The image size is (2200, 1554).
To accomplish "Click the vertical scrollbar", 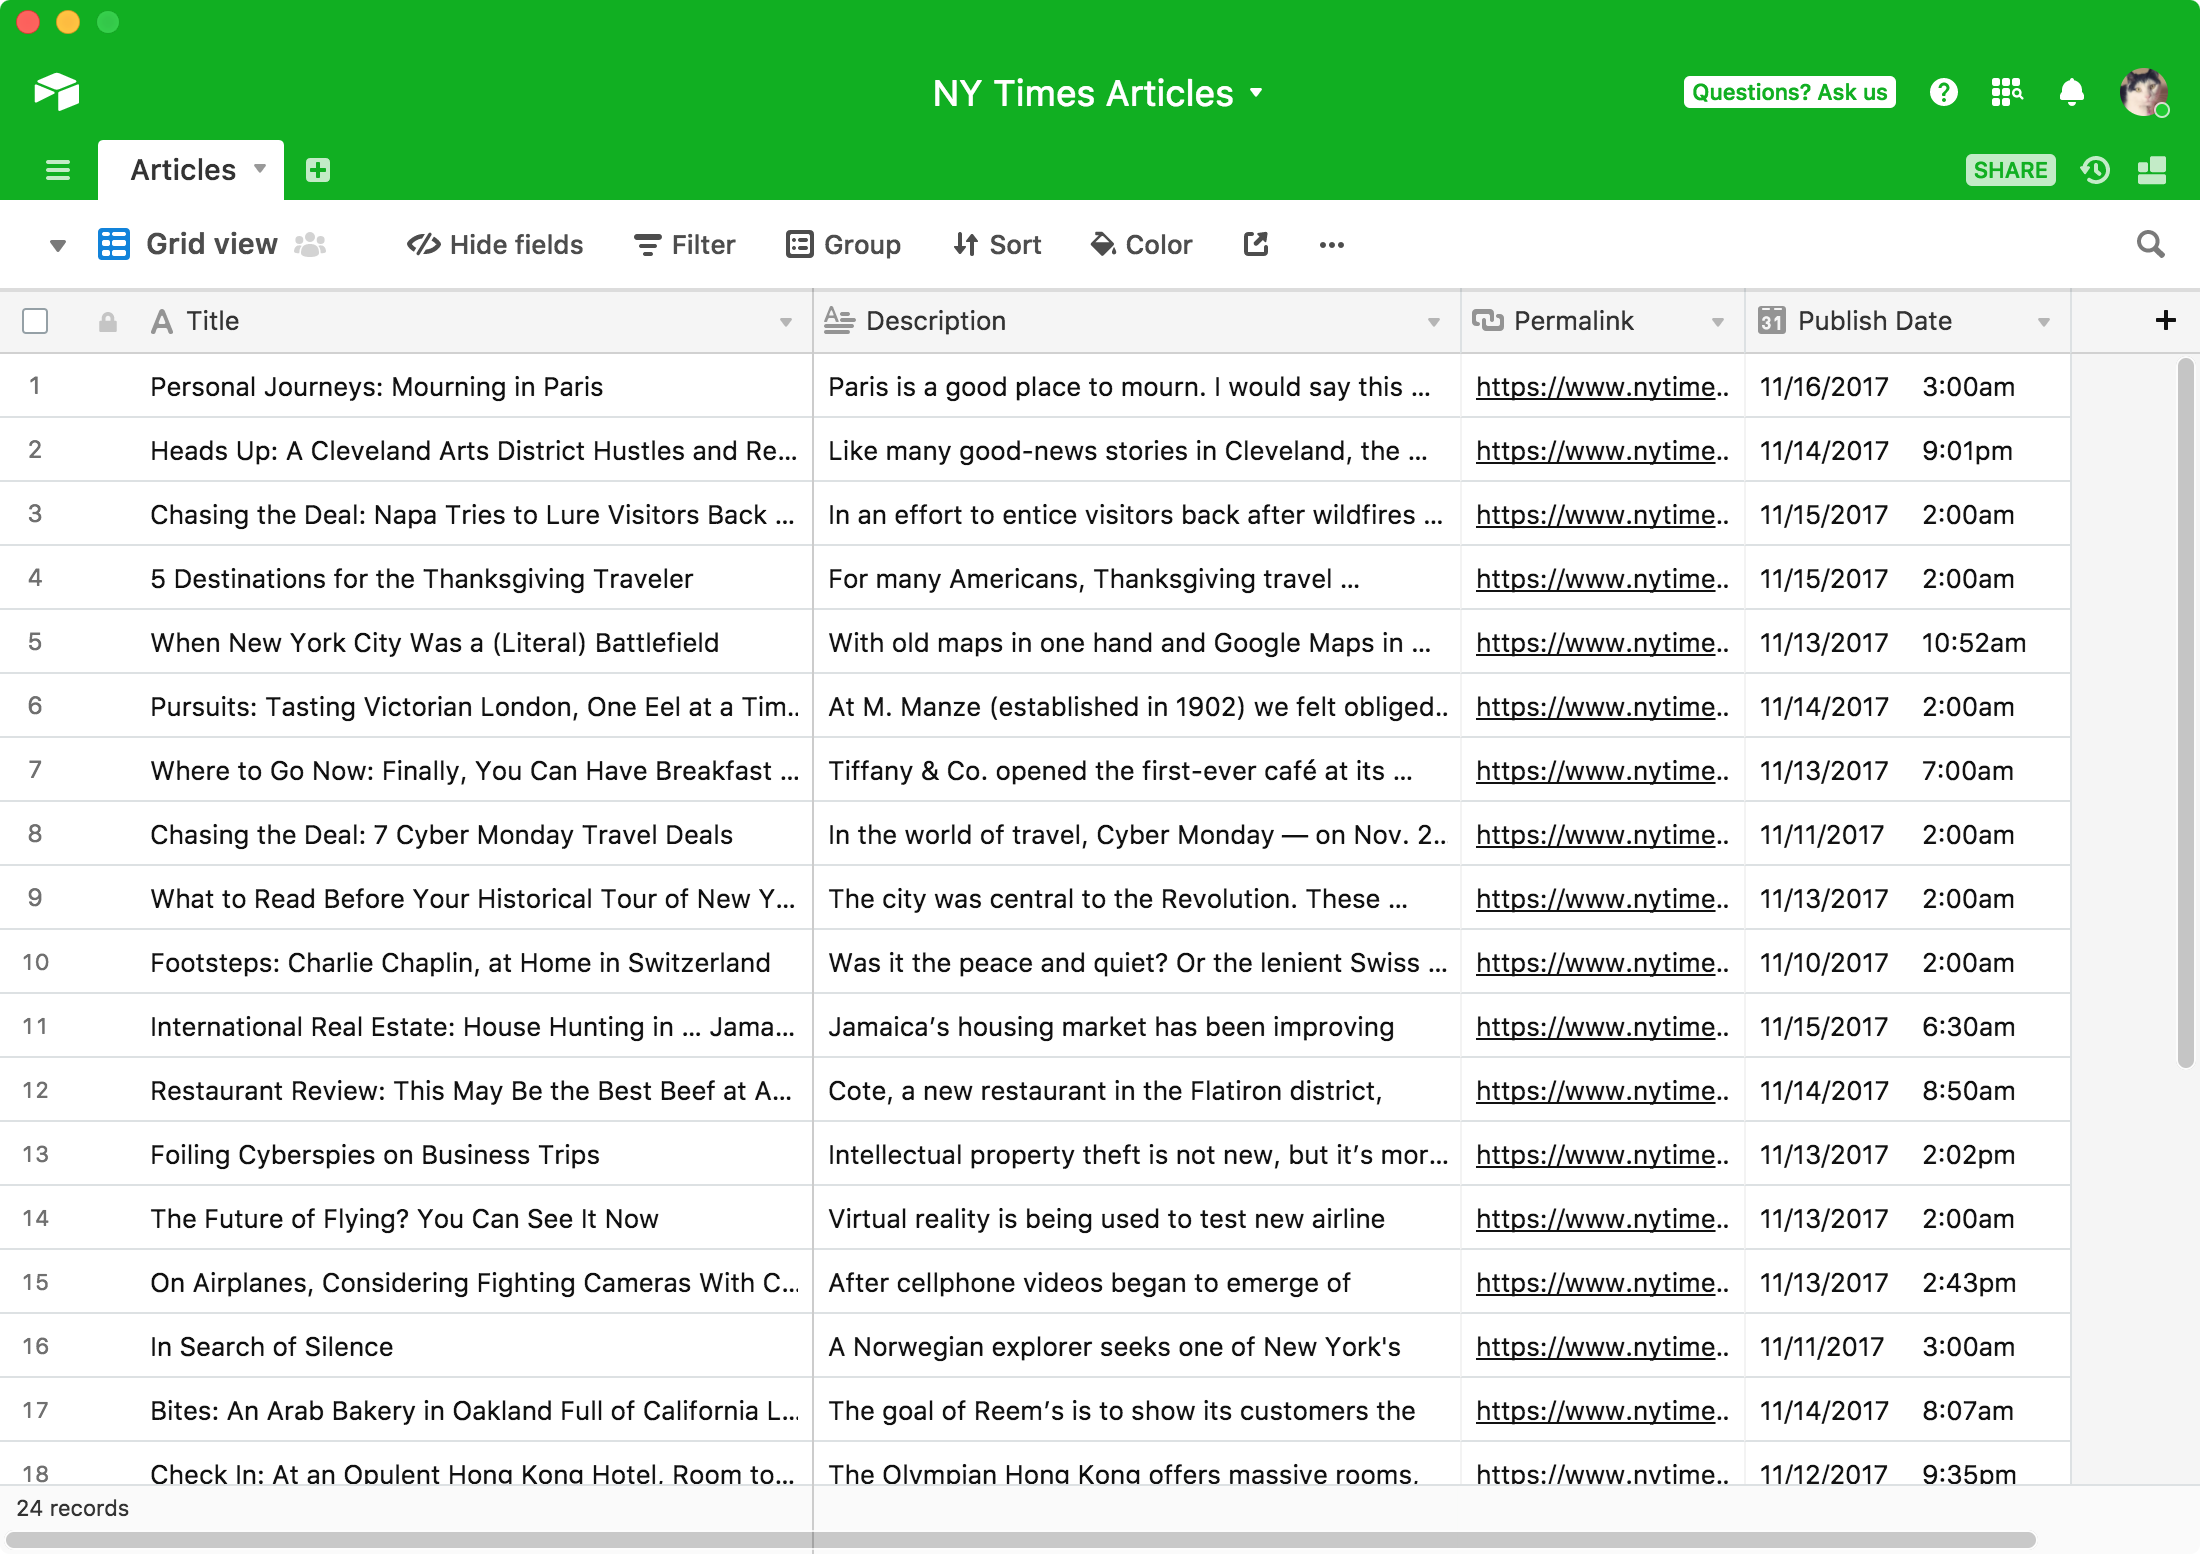I will click(2186, 712).
